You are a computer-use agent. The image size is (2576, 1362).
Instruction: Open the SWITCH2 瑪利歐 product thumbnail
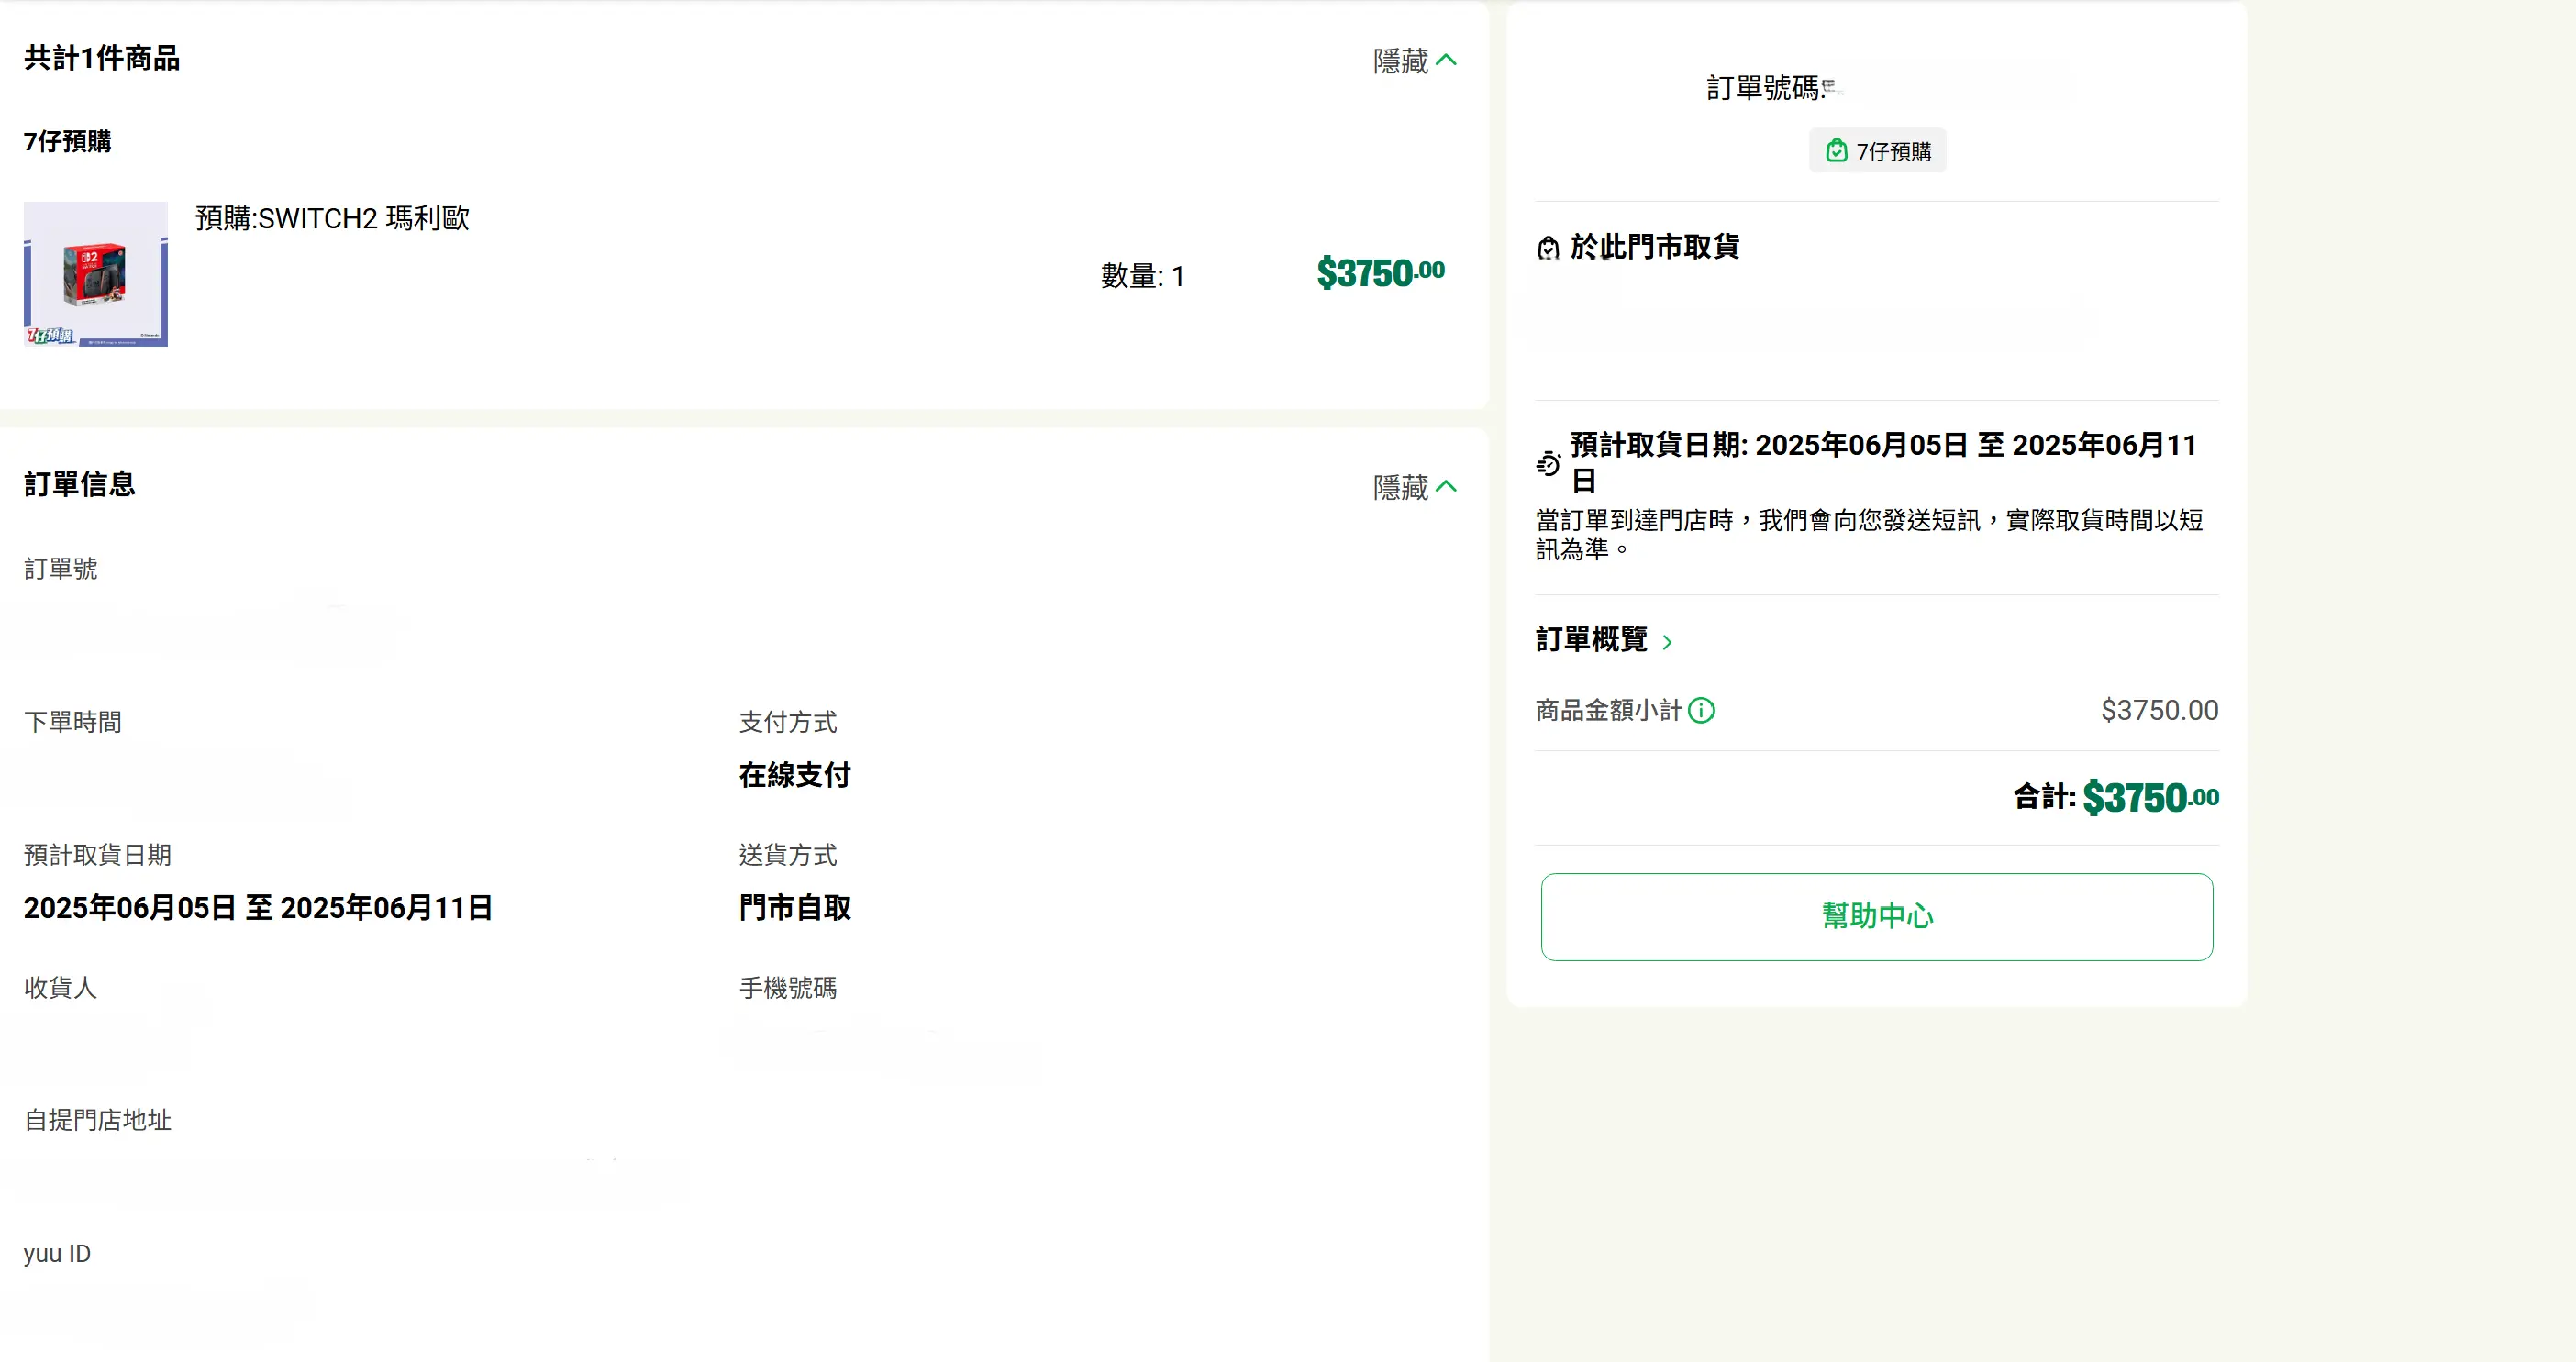pyautogui.click(x=96, y=274)
